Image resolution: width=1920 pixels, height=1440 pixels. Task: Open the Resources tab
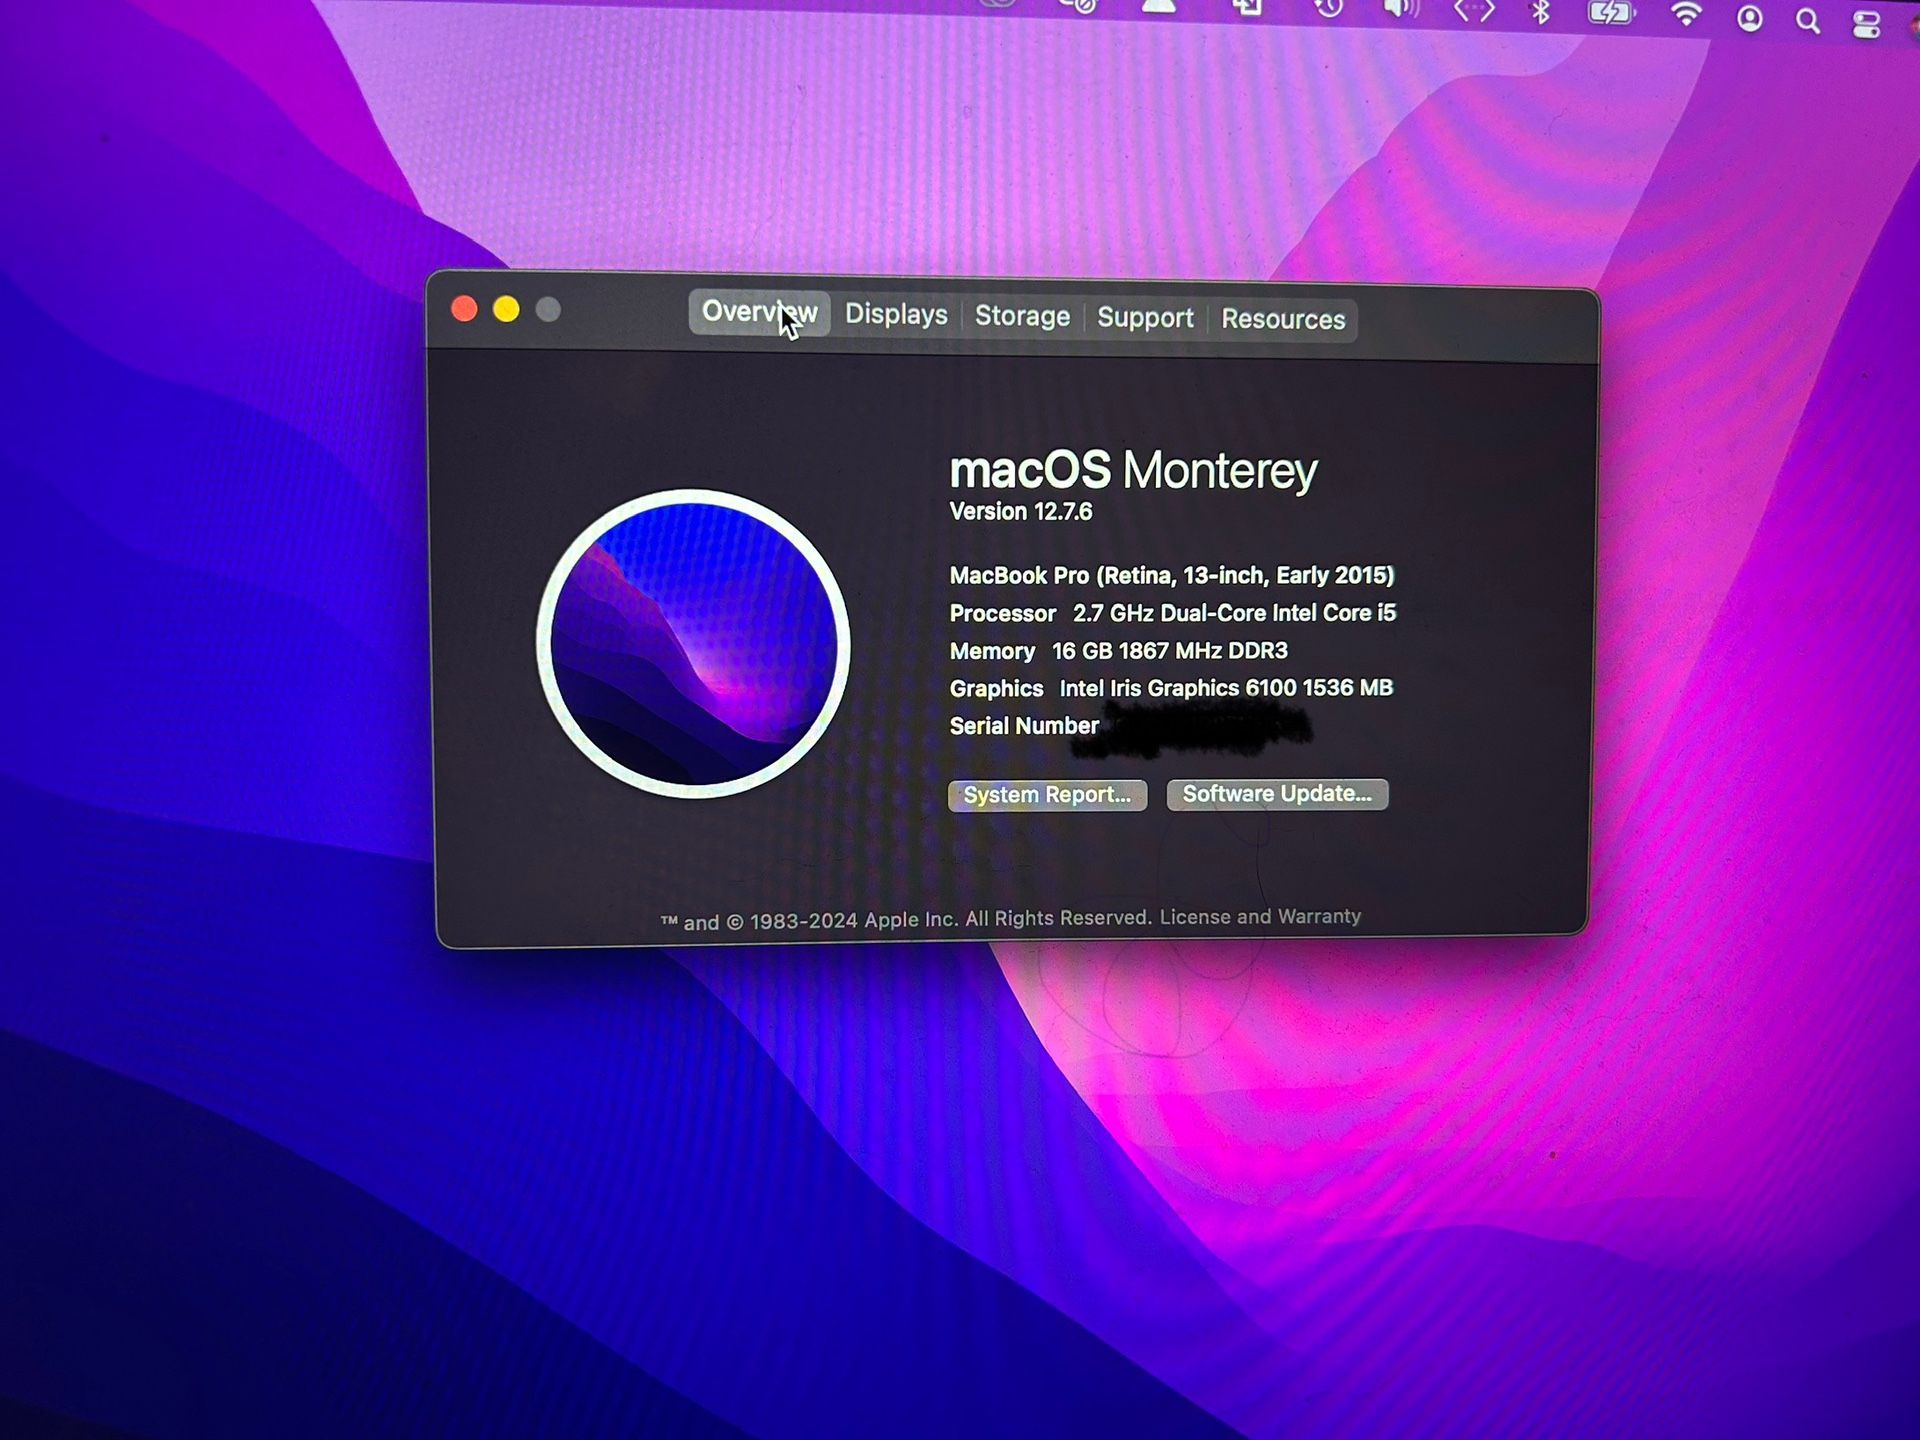(x=1283, y=320)
